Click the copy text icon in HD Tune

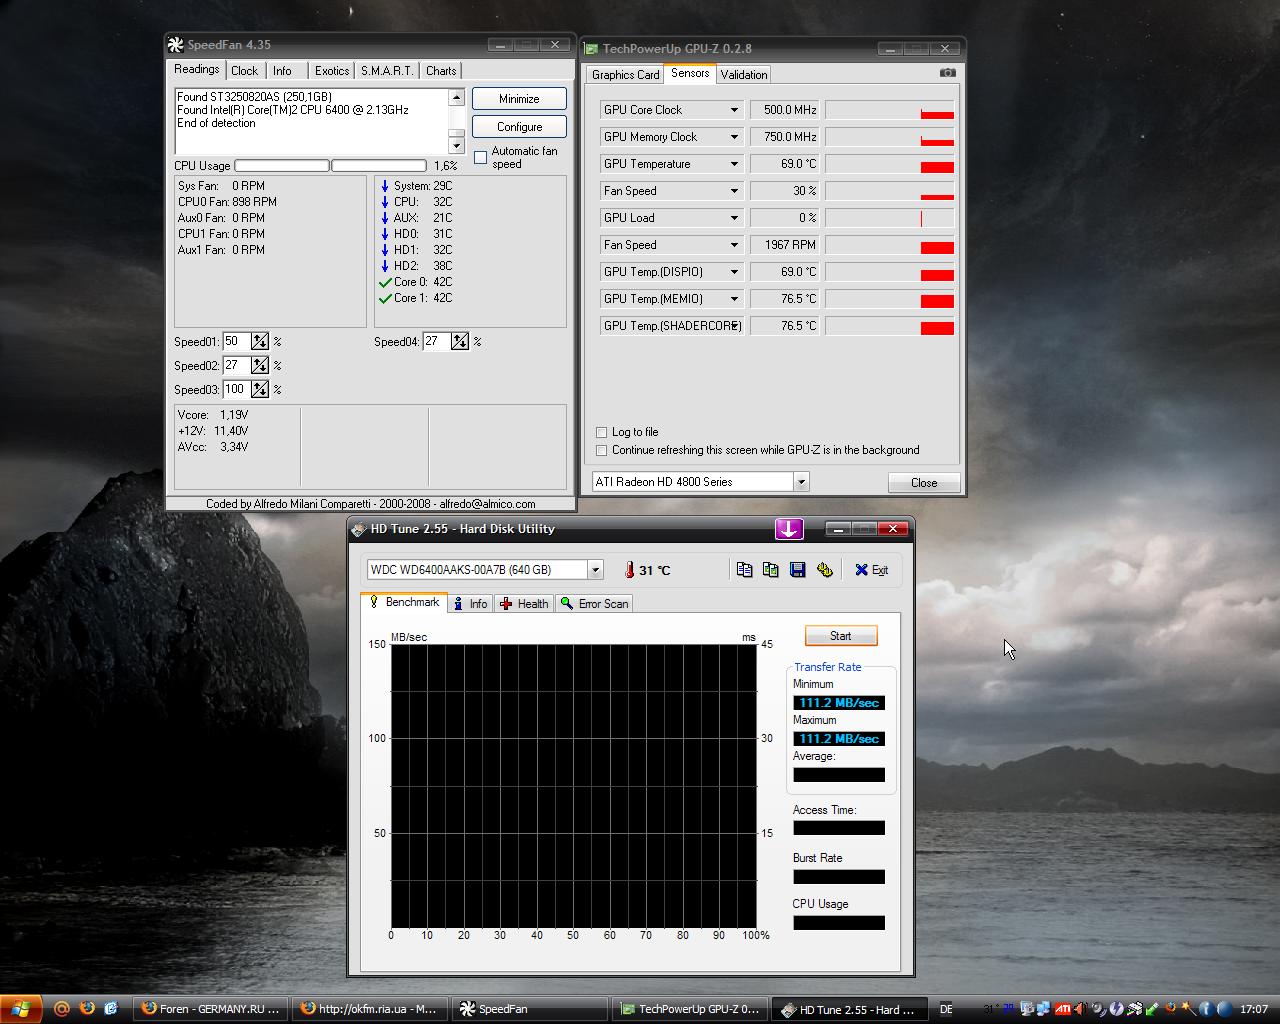744,570
